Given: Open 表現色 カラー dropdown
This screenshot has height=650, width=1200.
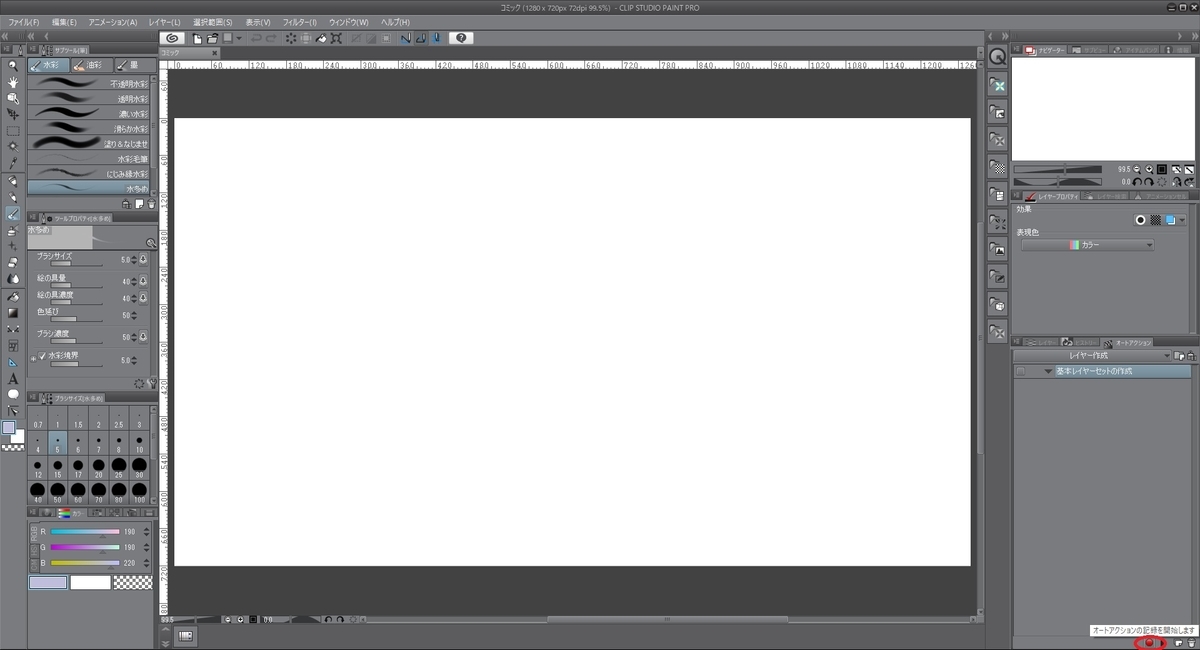Looking at the screenshot, I should (1087, 245).
